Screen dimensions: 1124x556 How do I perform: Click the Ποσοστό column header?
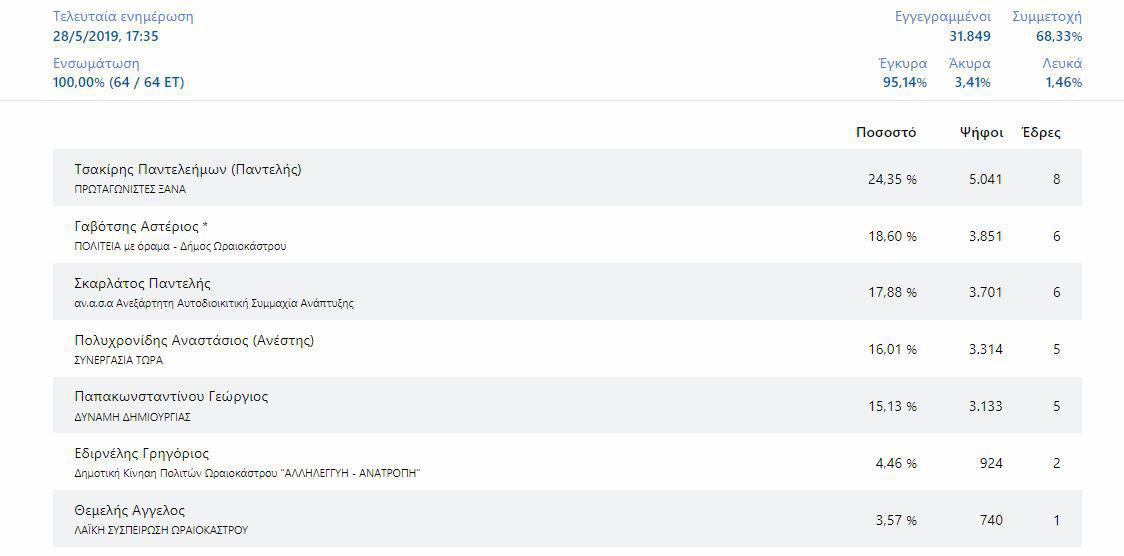click(886, 132)
